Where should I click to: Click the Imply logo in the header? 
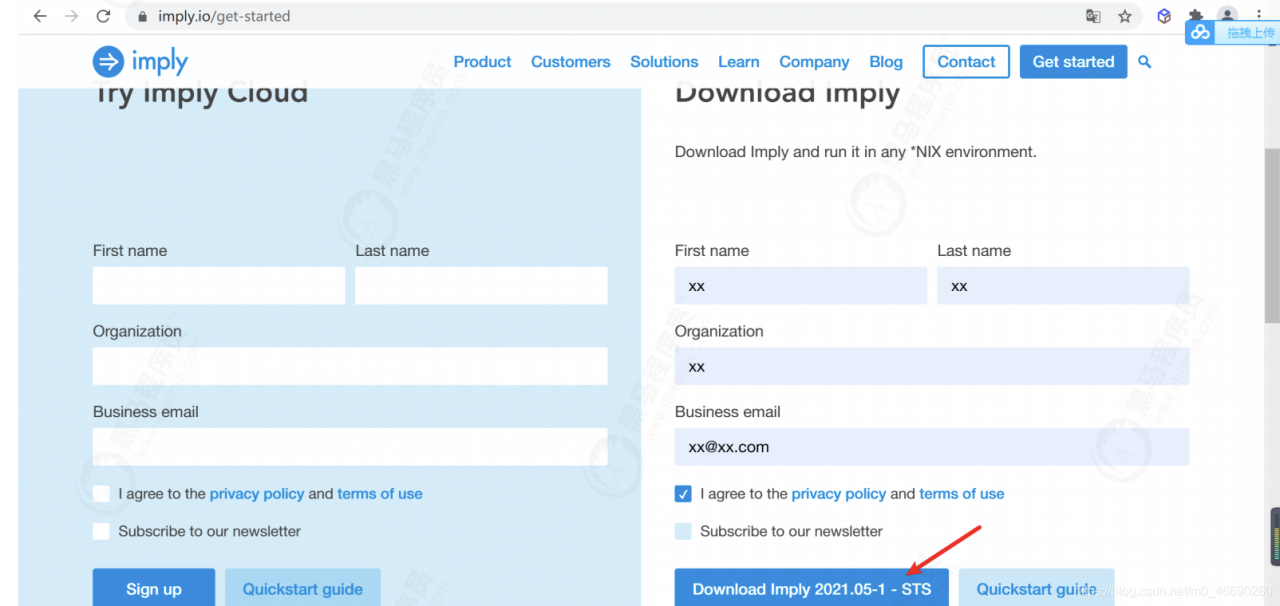click(140, 62)
